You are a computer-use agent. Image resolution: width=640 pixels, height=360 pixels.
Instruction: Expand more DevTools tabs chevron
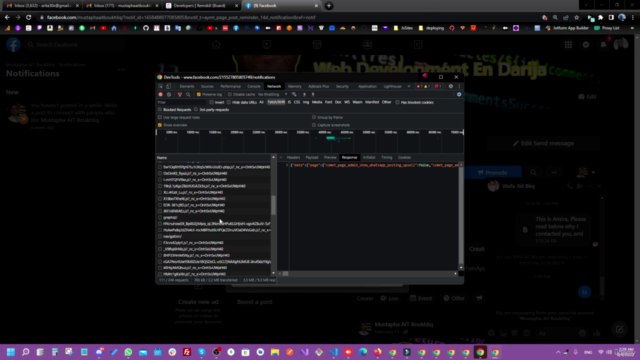409,86
